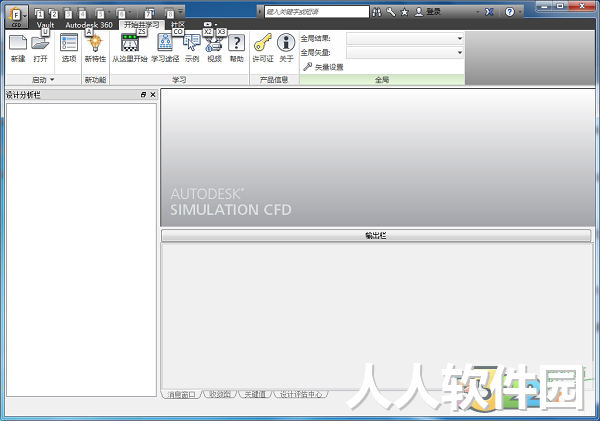Click the binoculars search icon
The image size is (600, 421).
(377, 12)
